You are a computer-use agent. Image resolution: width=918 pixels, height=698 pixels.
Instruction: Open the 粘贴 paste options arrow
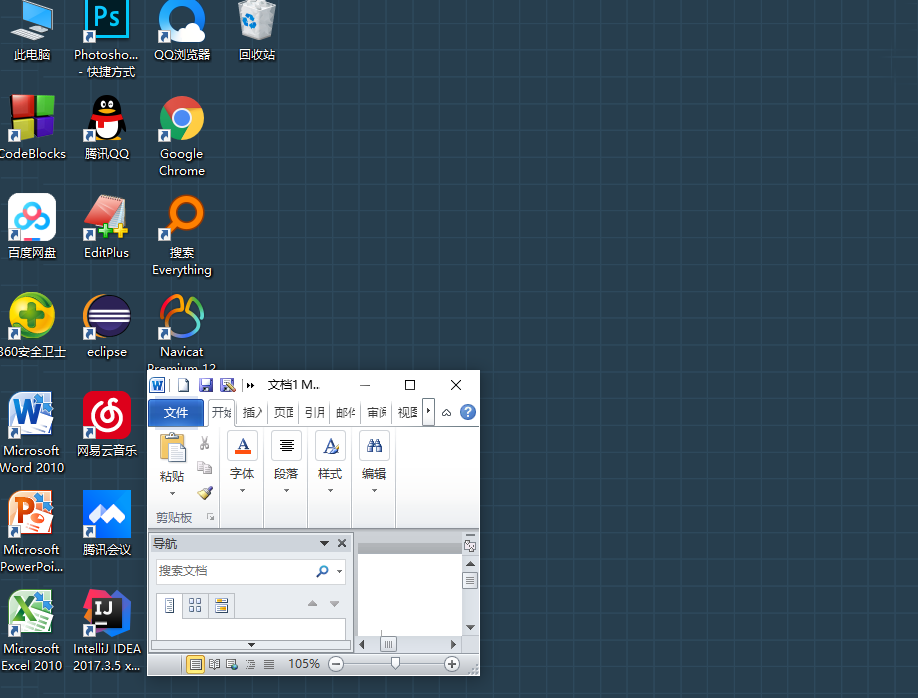point(173,494)
